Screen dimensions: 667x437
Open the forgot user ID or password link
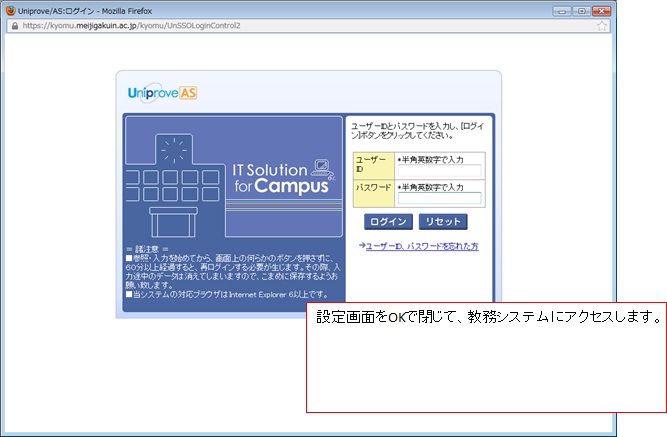point(422,246)
